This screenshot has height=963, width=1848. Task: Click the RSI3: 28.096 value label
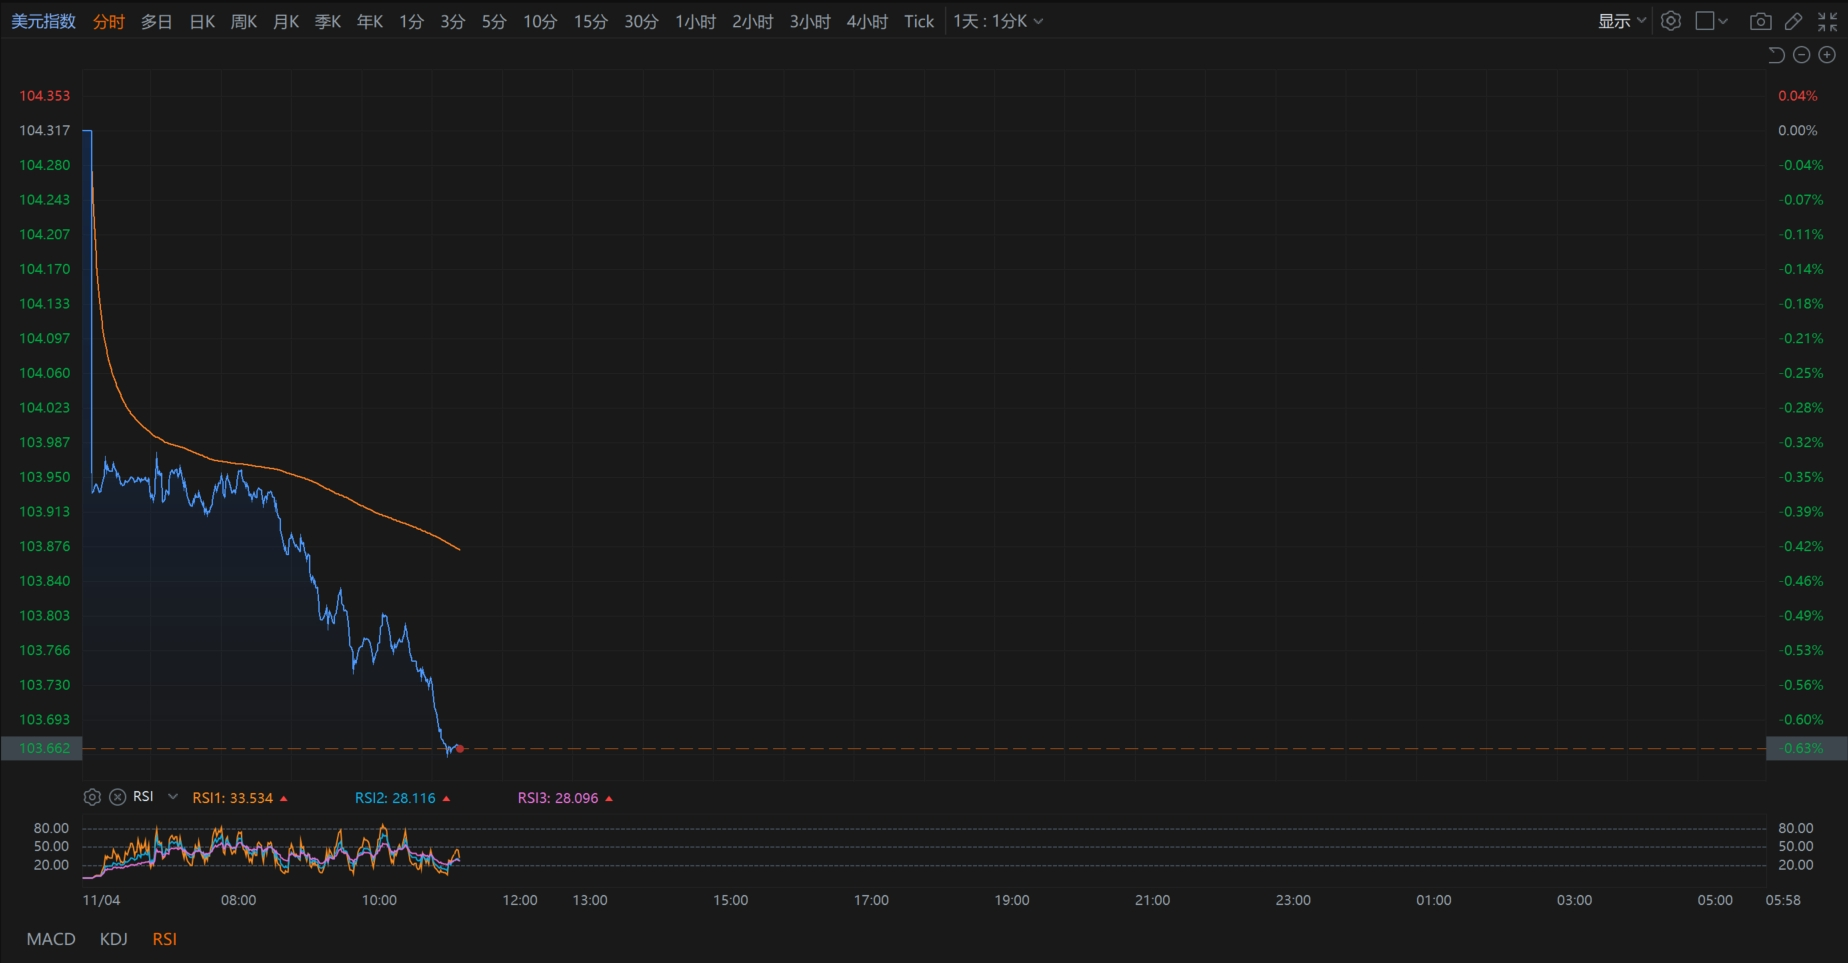coord(558,798)
